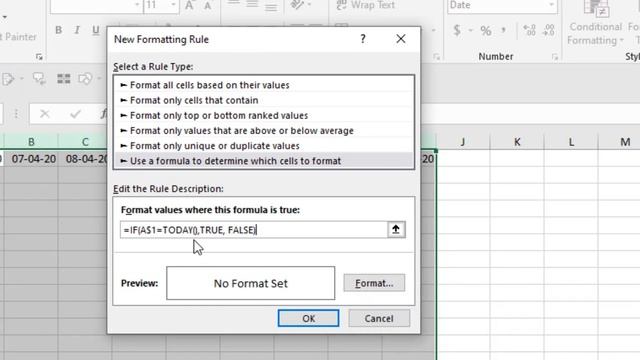
Task: Click cell containing 08-04-20
Action: coord(83,159)
